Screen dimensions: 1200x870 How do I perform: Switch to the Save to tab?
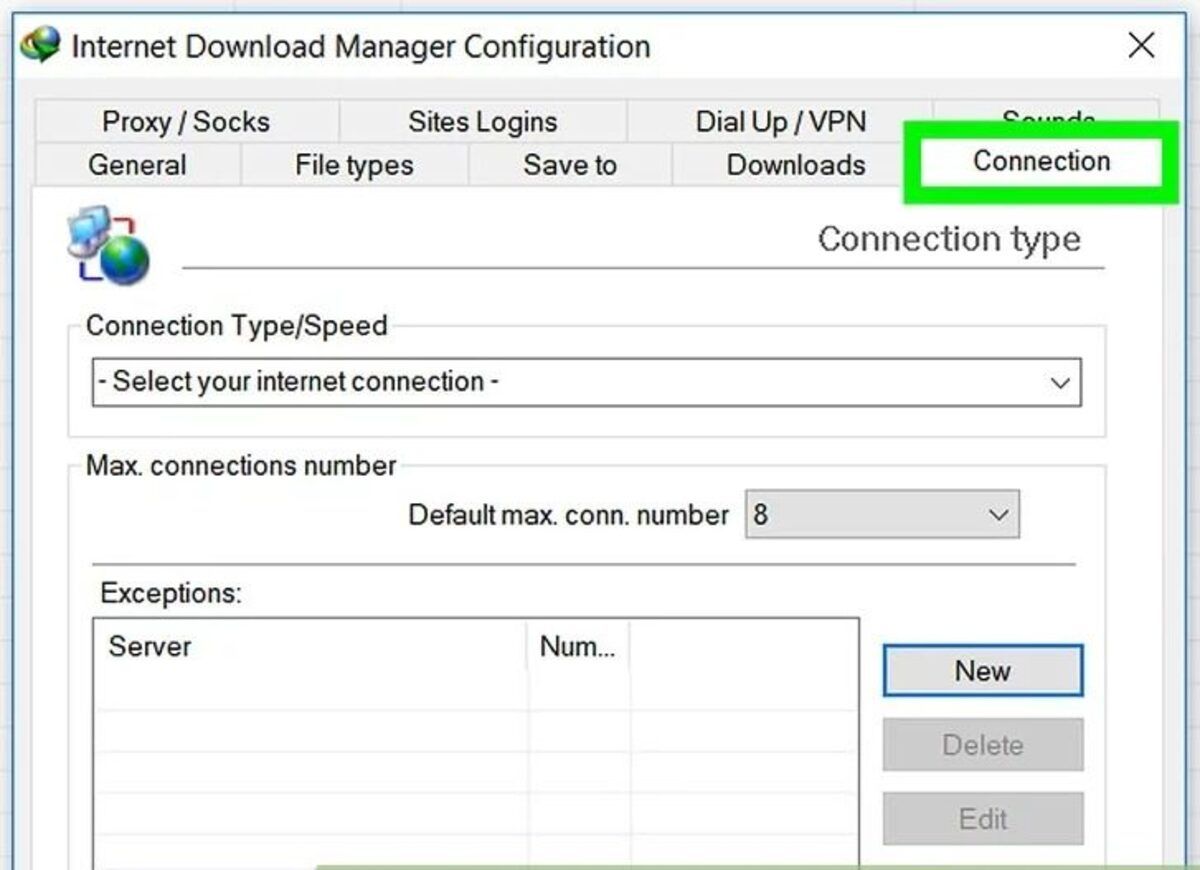click(570, 165)
